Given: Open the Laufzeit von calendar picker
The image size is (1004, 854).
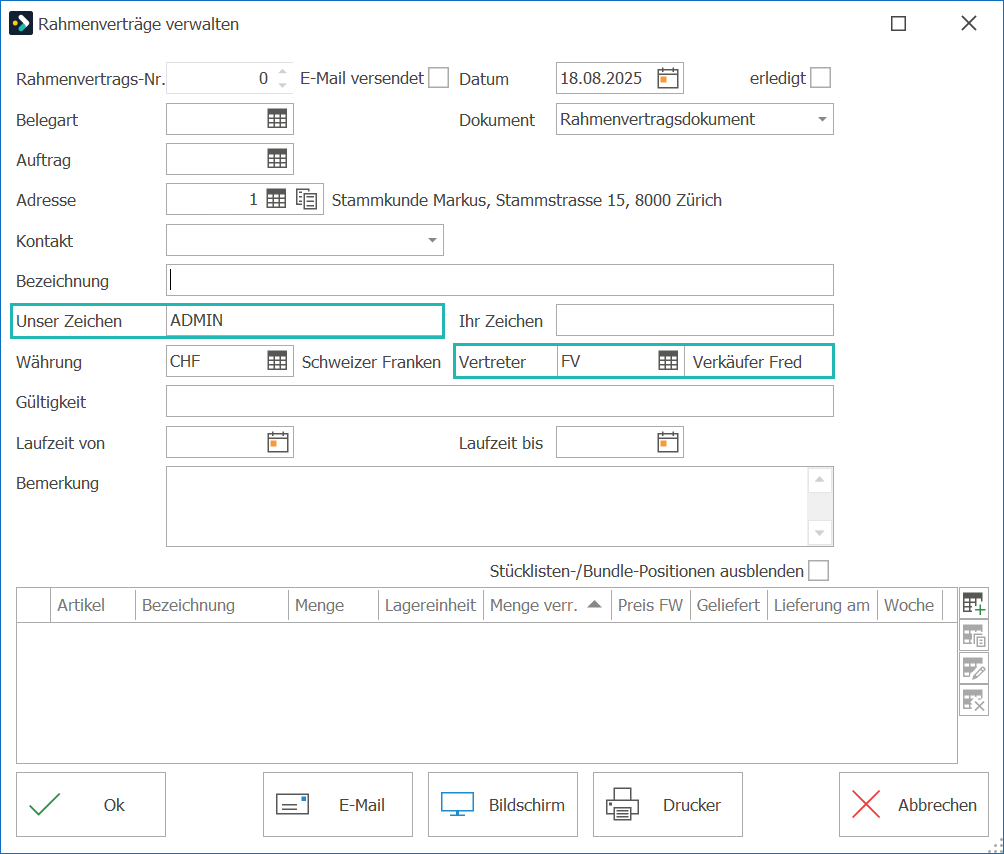Looking at the screenshot, I should pyautogui.click(x=278, y=442).
